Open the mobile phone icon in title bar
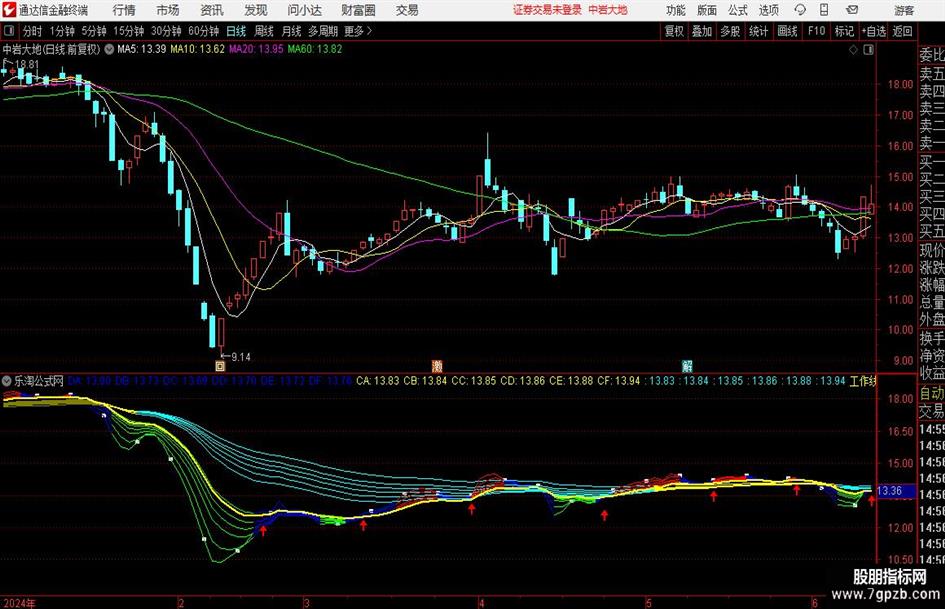 coord(824,10)
